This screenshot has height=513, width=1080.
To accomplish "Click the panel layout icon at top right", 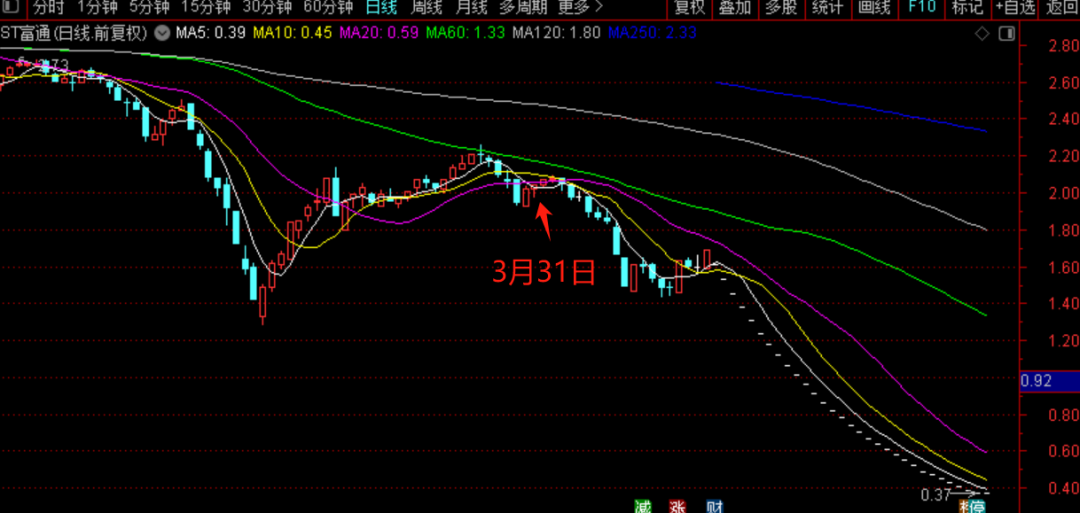I will point(1008,33).
